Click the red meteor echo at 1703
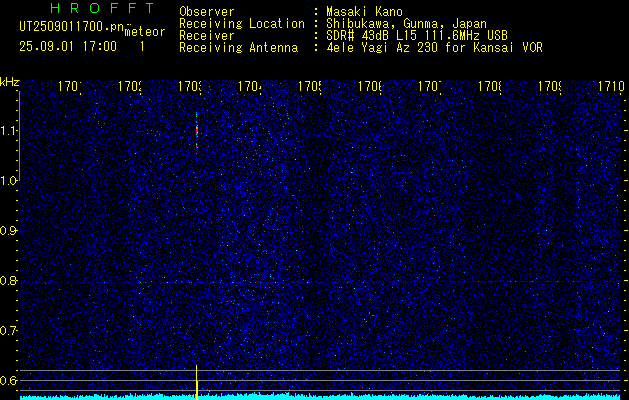The width and height of the screenshot is (629, 400). [x=197, y=131]
